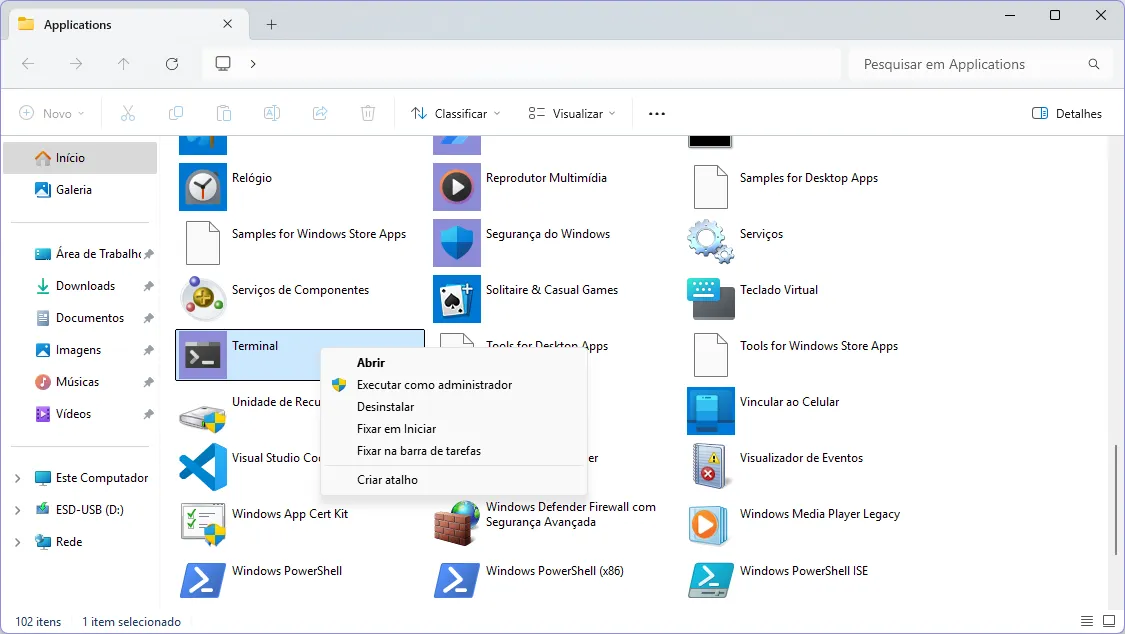The image size is (1125, 634).
Task: Choose Executar como administrador
Action: tap(454, 385)
